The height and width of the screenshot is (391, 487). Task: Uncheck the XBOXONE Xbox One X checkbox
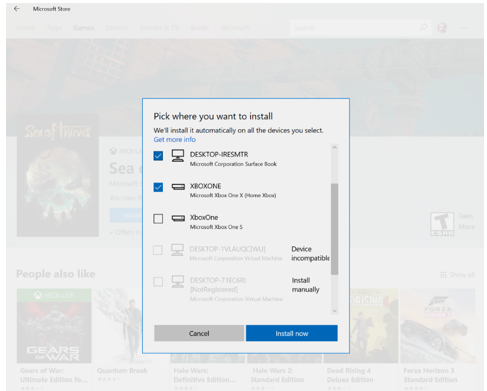coord(158,187)
